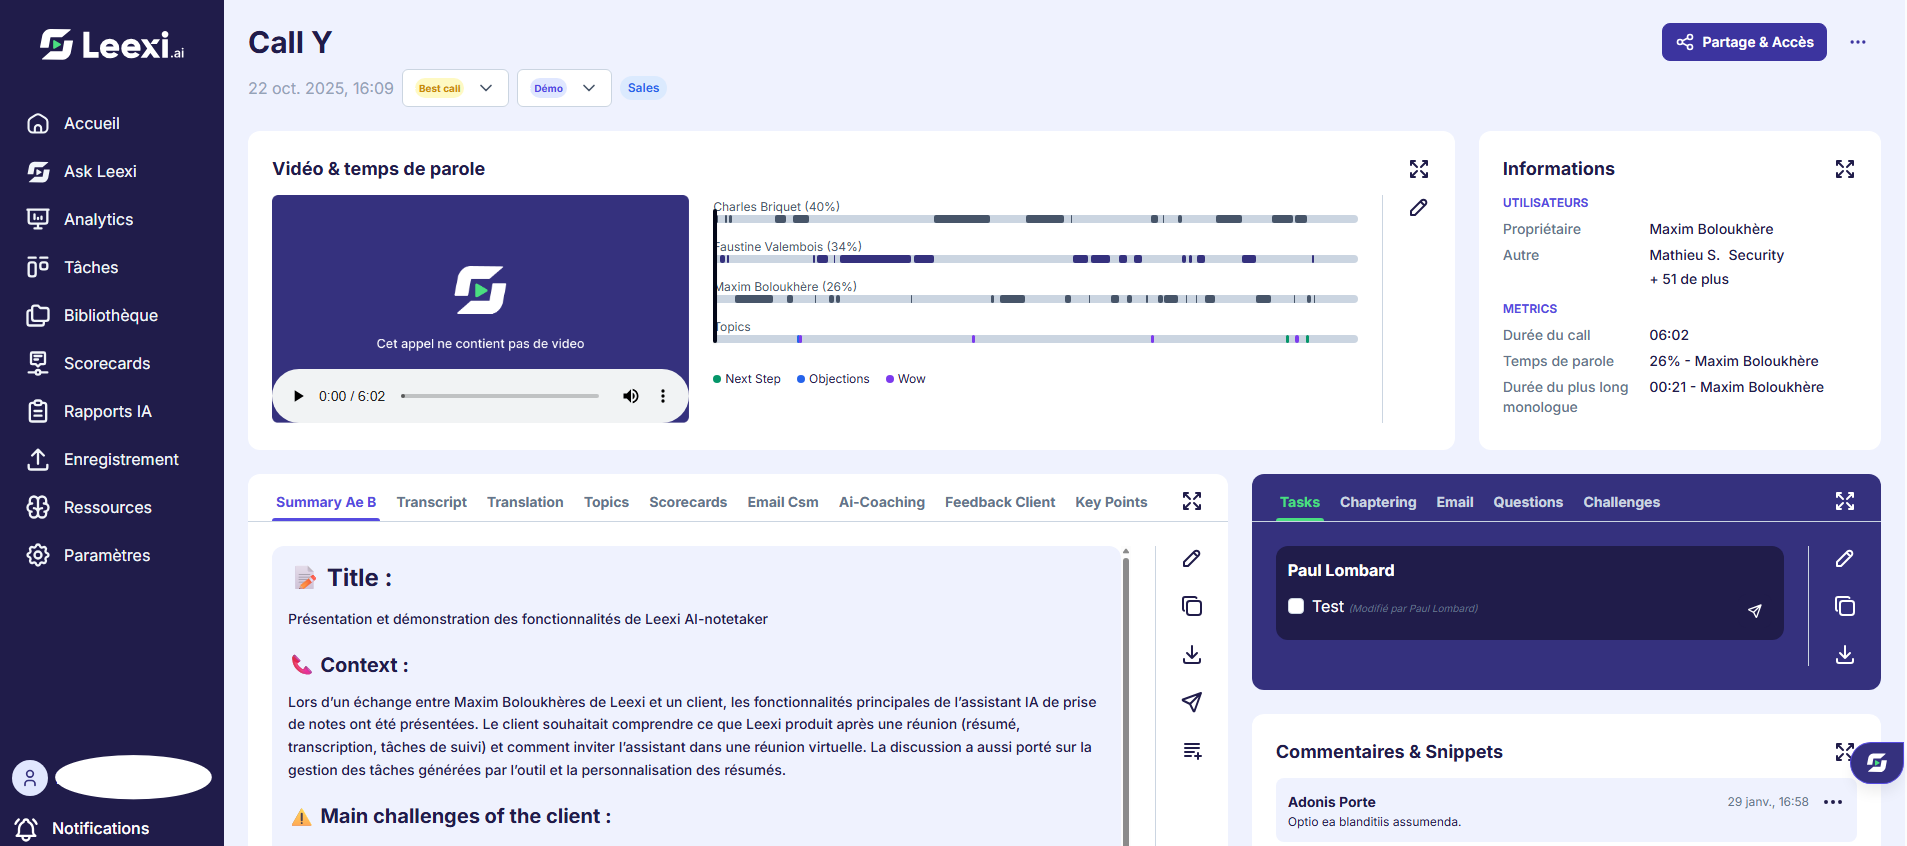Screen dimensions: 1907x846
Task: Click the Objections legend item
Action: tap(833, 379)
